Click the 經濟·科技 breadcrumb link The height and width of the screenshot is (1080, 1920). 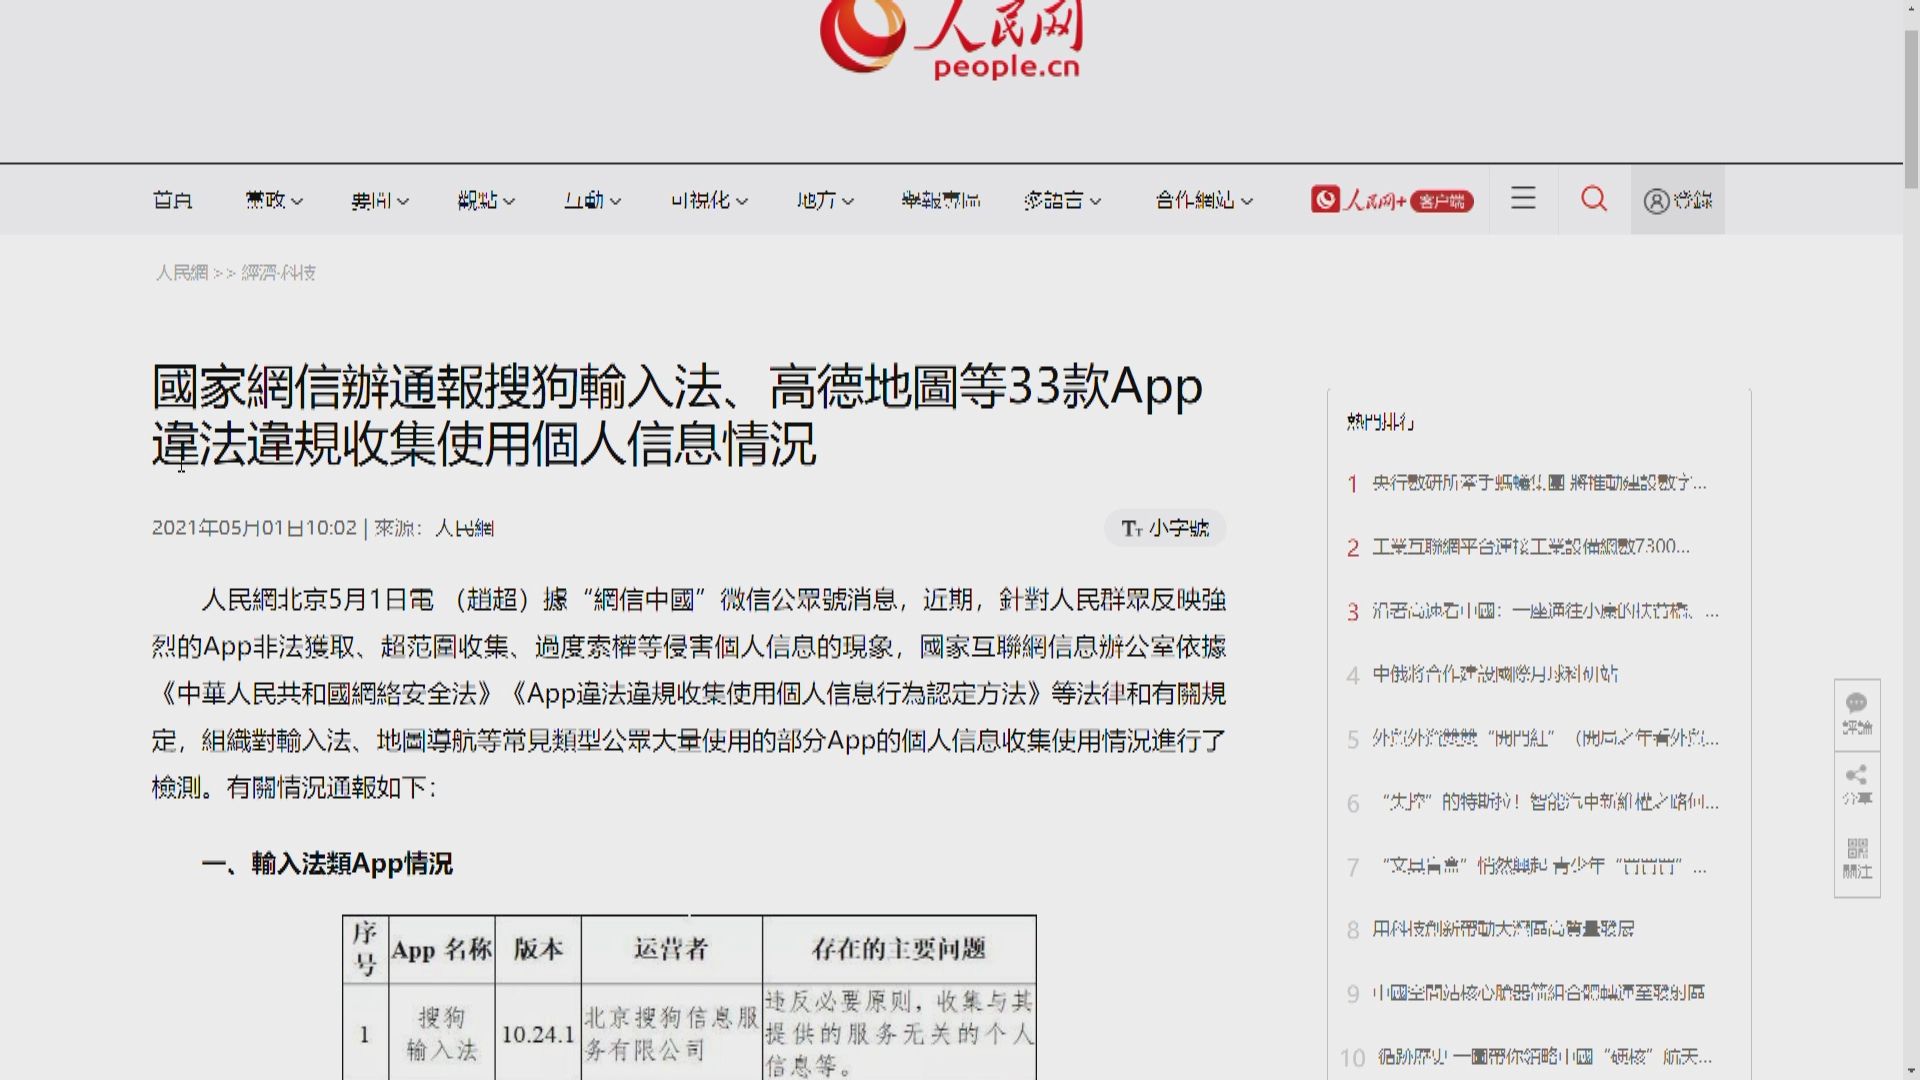click(x=278, y=273)
